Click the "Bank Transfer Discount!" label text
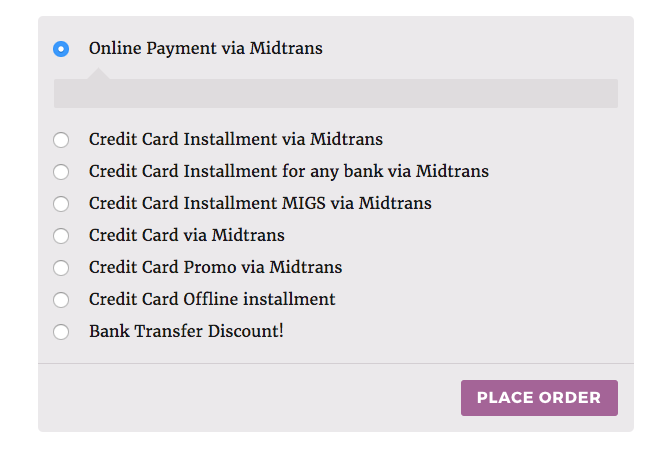This screenshot has width=653, height=453. point(186,331)
